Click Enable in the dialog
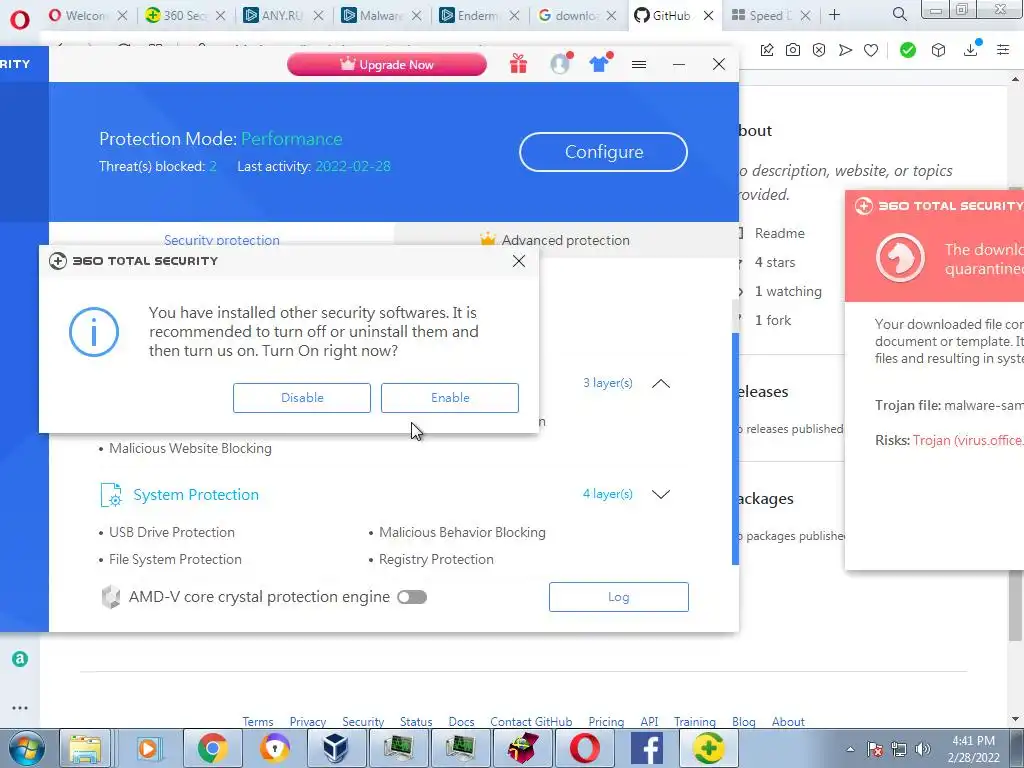Image resolution: width=1024 pixels, height=768 pixels. 450,398
